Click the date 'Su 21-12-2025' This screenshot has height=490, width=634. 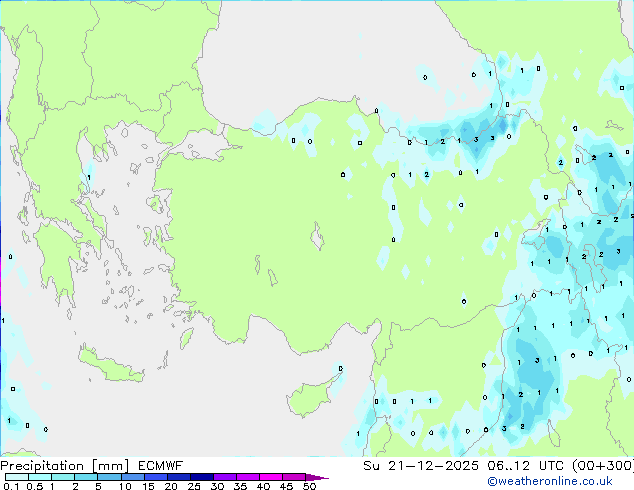coord(421,466)
